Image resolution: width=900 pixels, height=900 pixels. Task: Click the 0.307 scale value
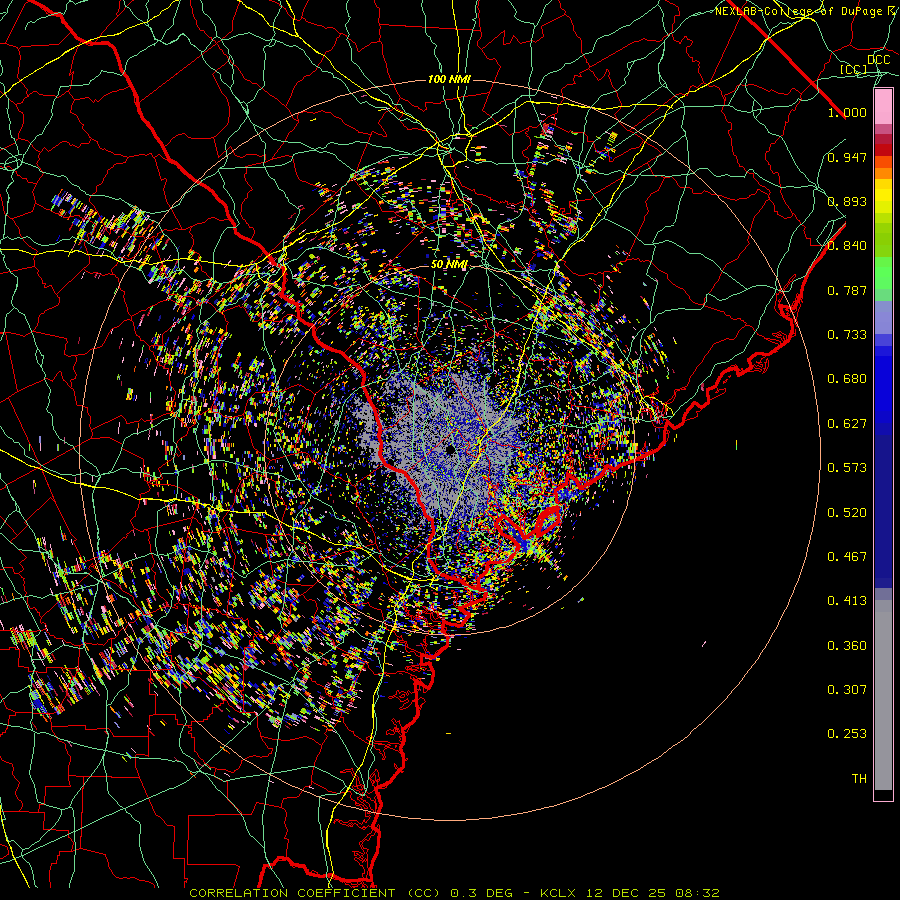click(x=847, y=690)
